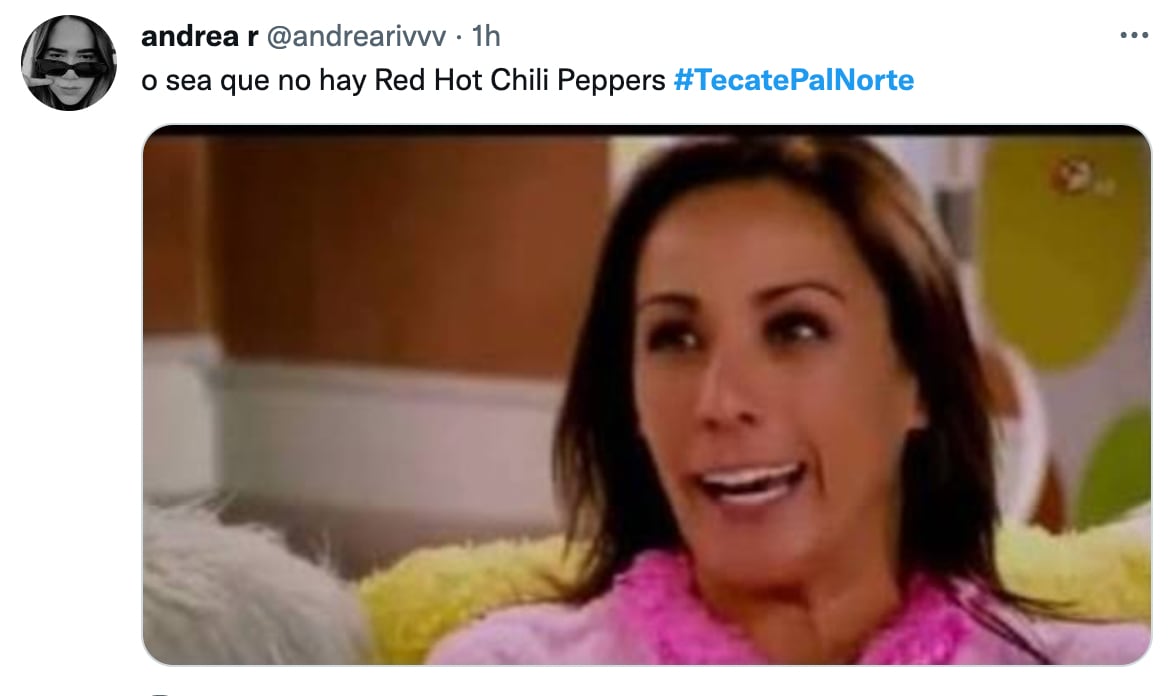
Task: Click andrea r's profile avatar
Action: pos(68,63)
